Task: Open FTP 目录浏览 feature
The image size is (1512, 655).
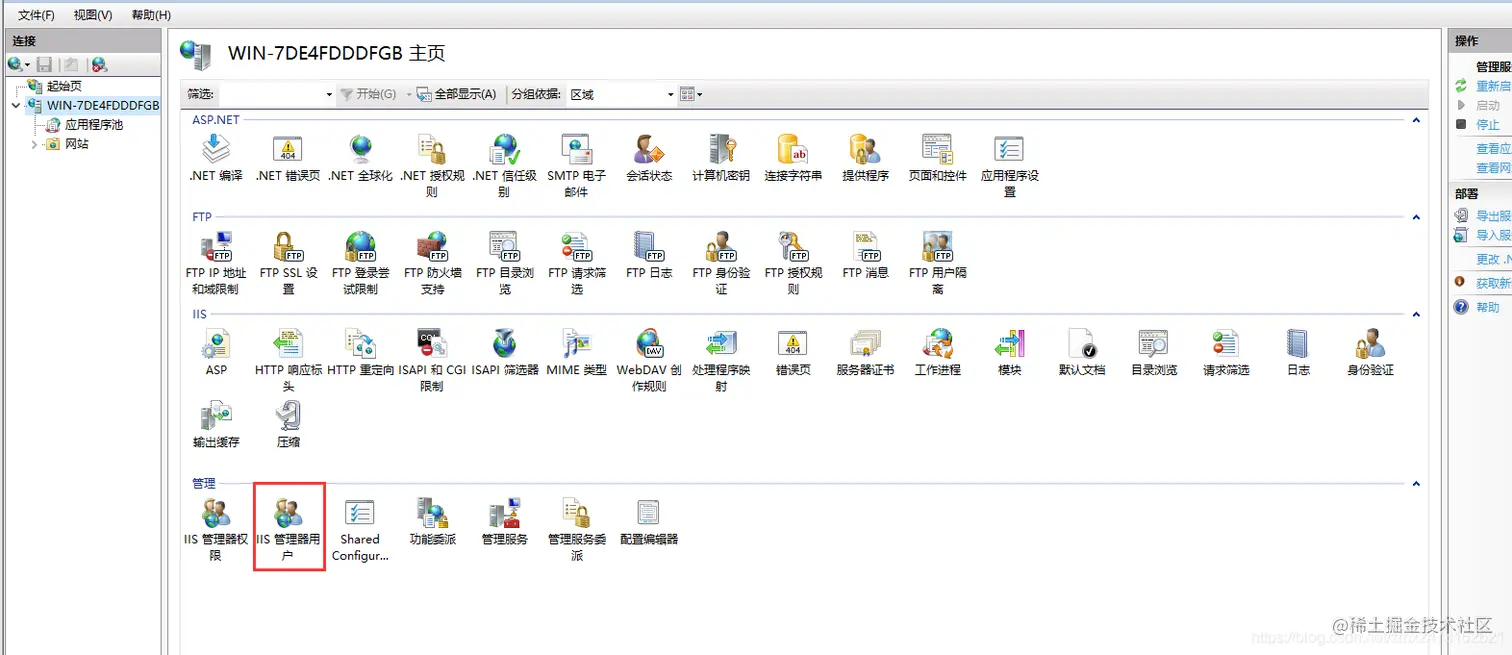Action: pos(504,263)
